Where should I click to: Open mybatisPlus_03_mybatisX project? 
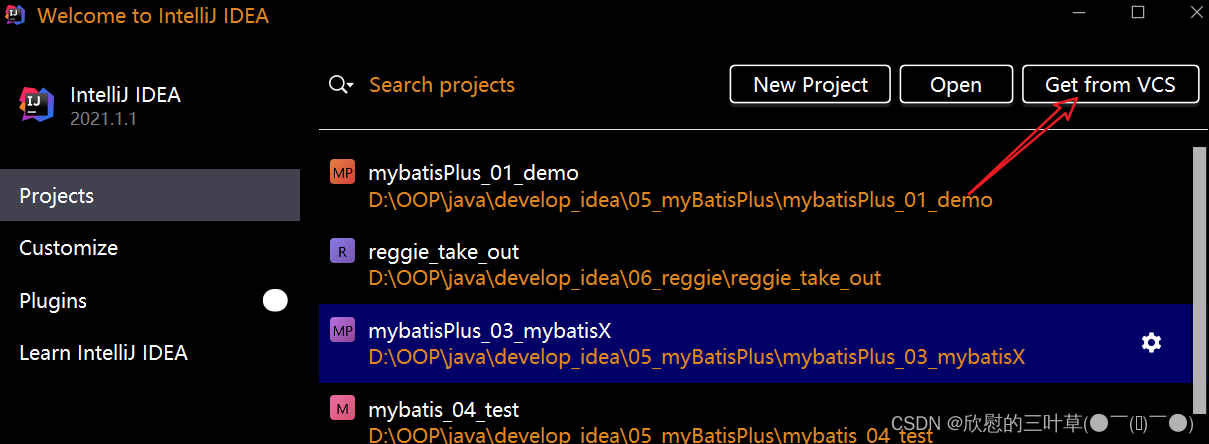pos(755,343)
